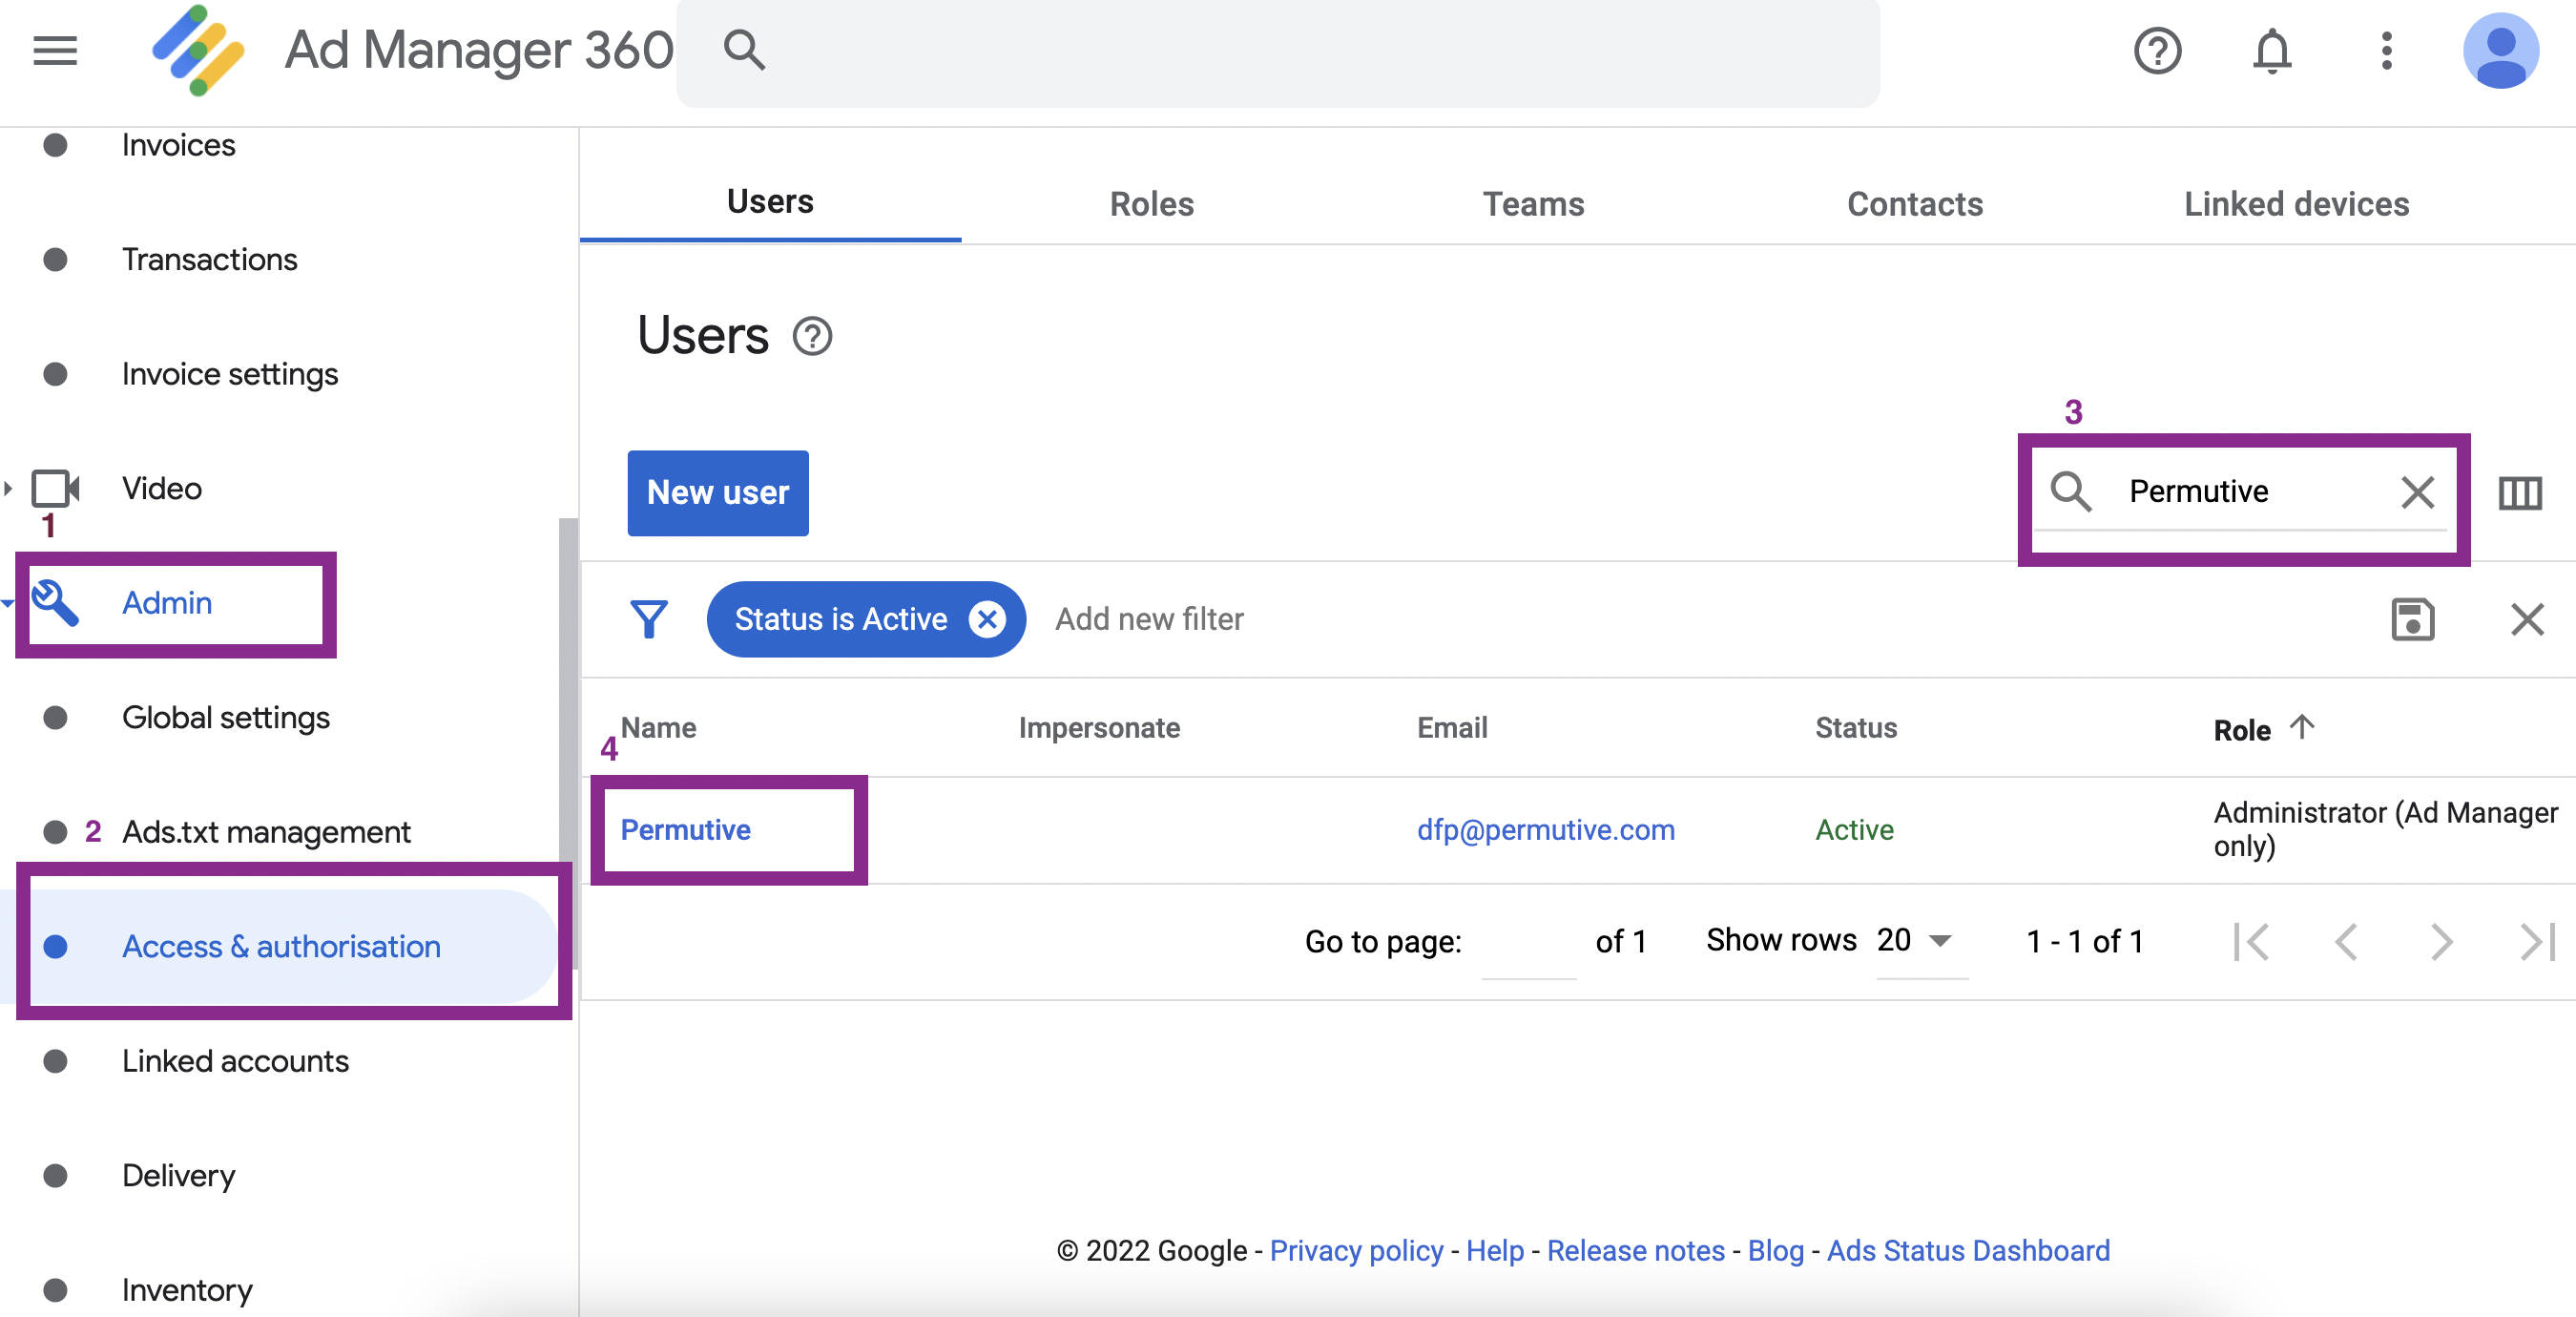Open the three-dot more options menu
Image resolution: width=2576 pixels, height=1317 pixels.
[2386, 50]
